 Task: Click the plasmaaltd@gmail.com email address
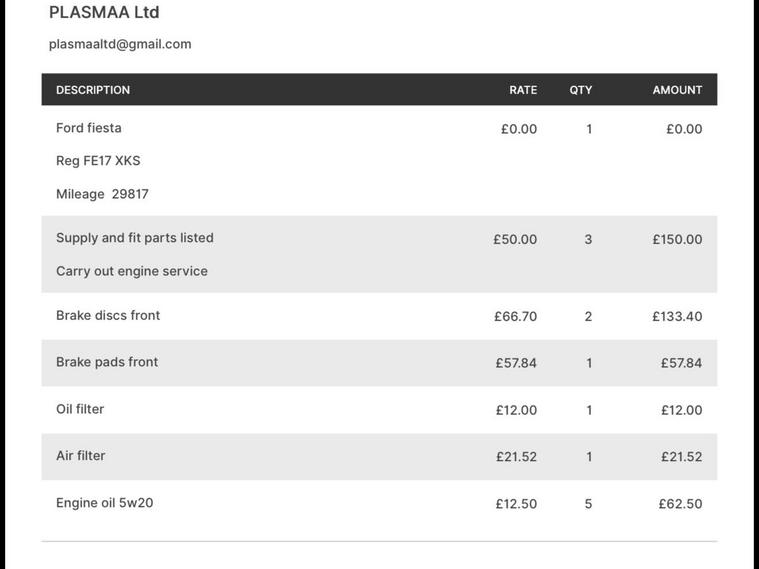tap(120, 44)
